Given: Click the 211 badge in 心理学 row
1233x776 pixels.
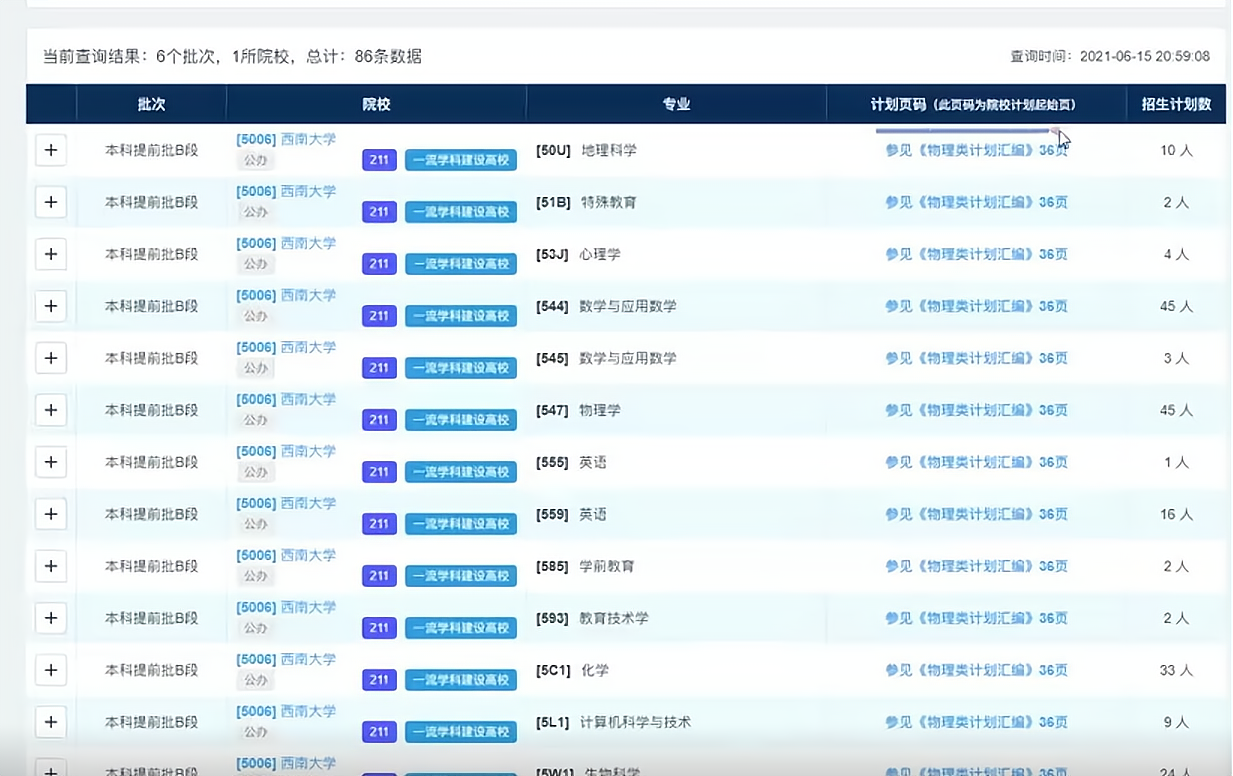Looking at the screenshot, I should point(379,264).
